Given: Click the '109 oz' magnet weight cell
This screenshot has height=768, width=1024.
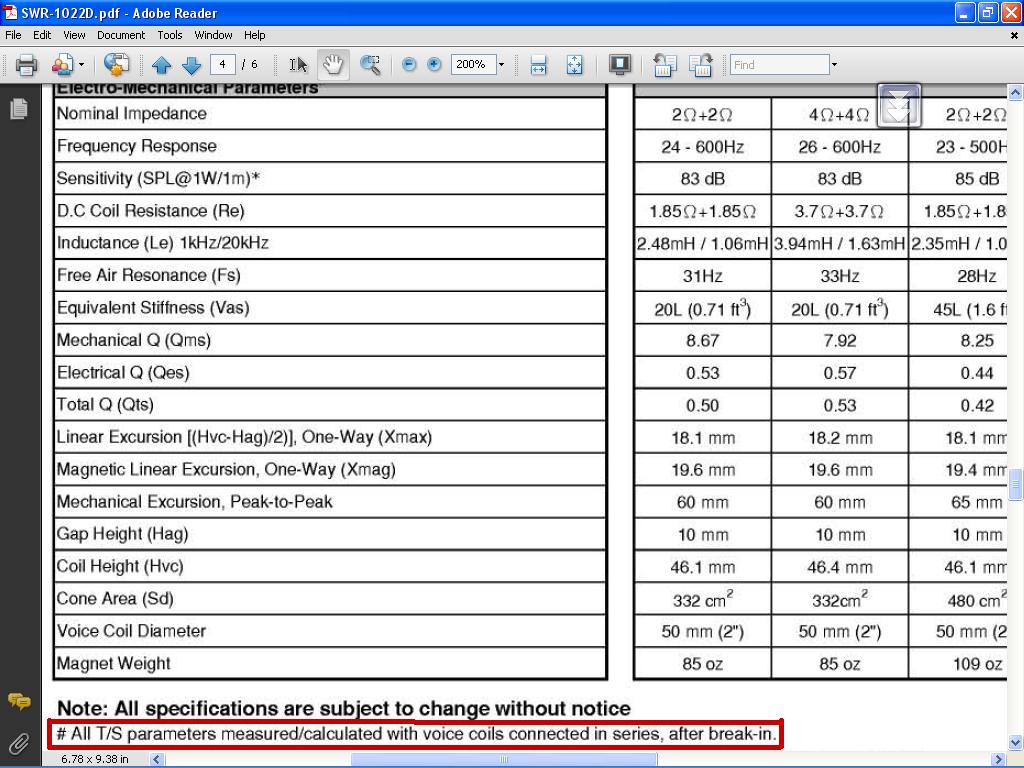Looking at the screenshot, I should click(977, 664).
